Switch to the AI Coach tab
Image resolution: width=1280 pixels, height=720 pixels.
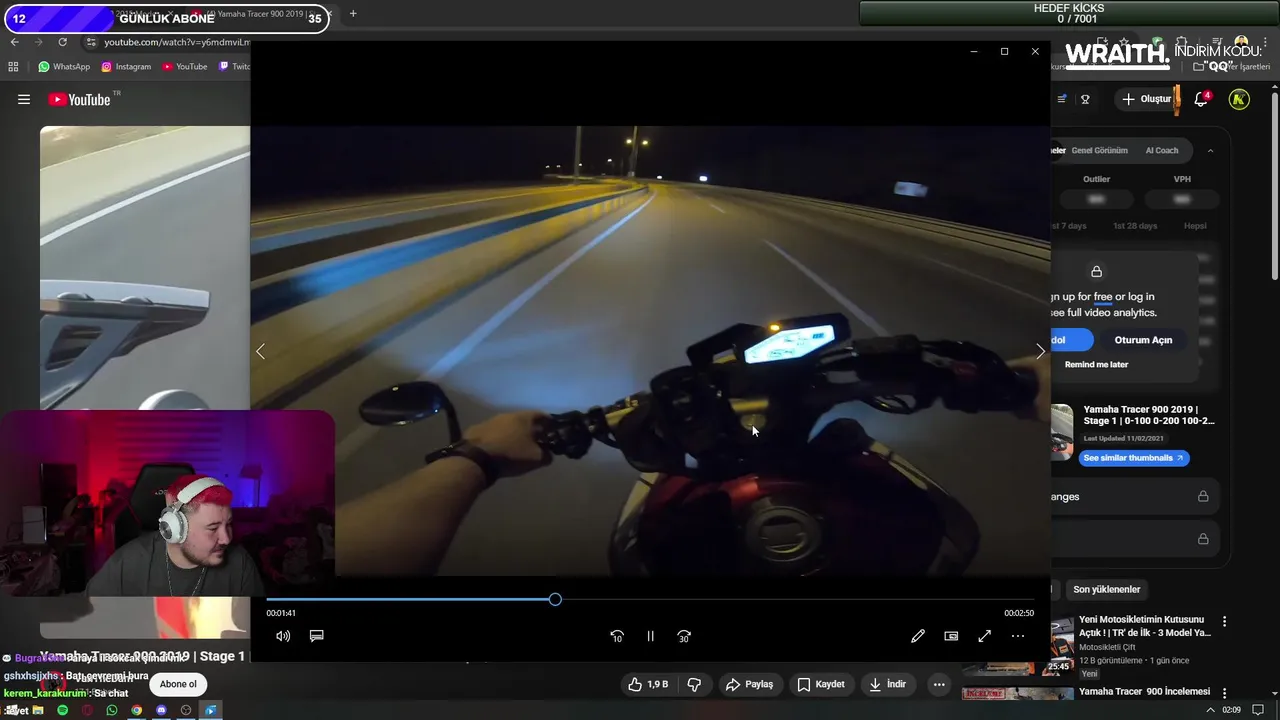(x=1162, y=150)
